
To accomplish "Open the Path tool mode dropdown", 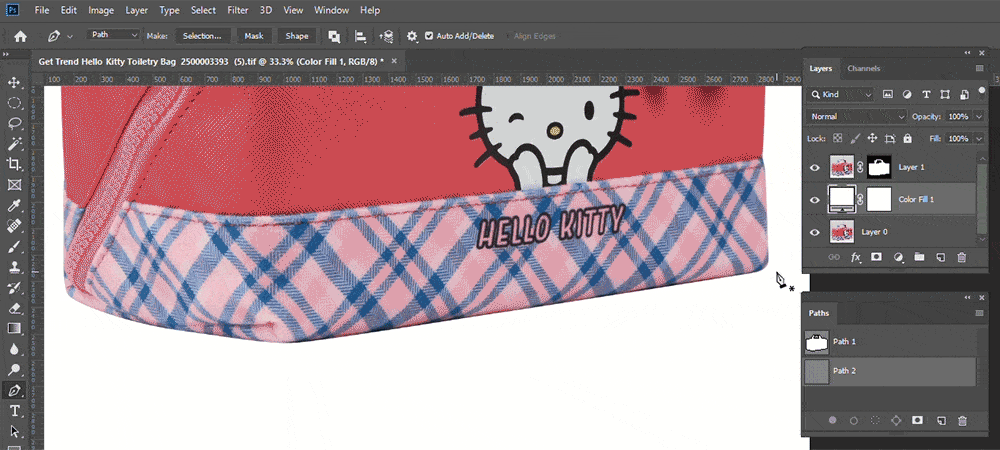I will 114,35.
